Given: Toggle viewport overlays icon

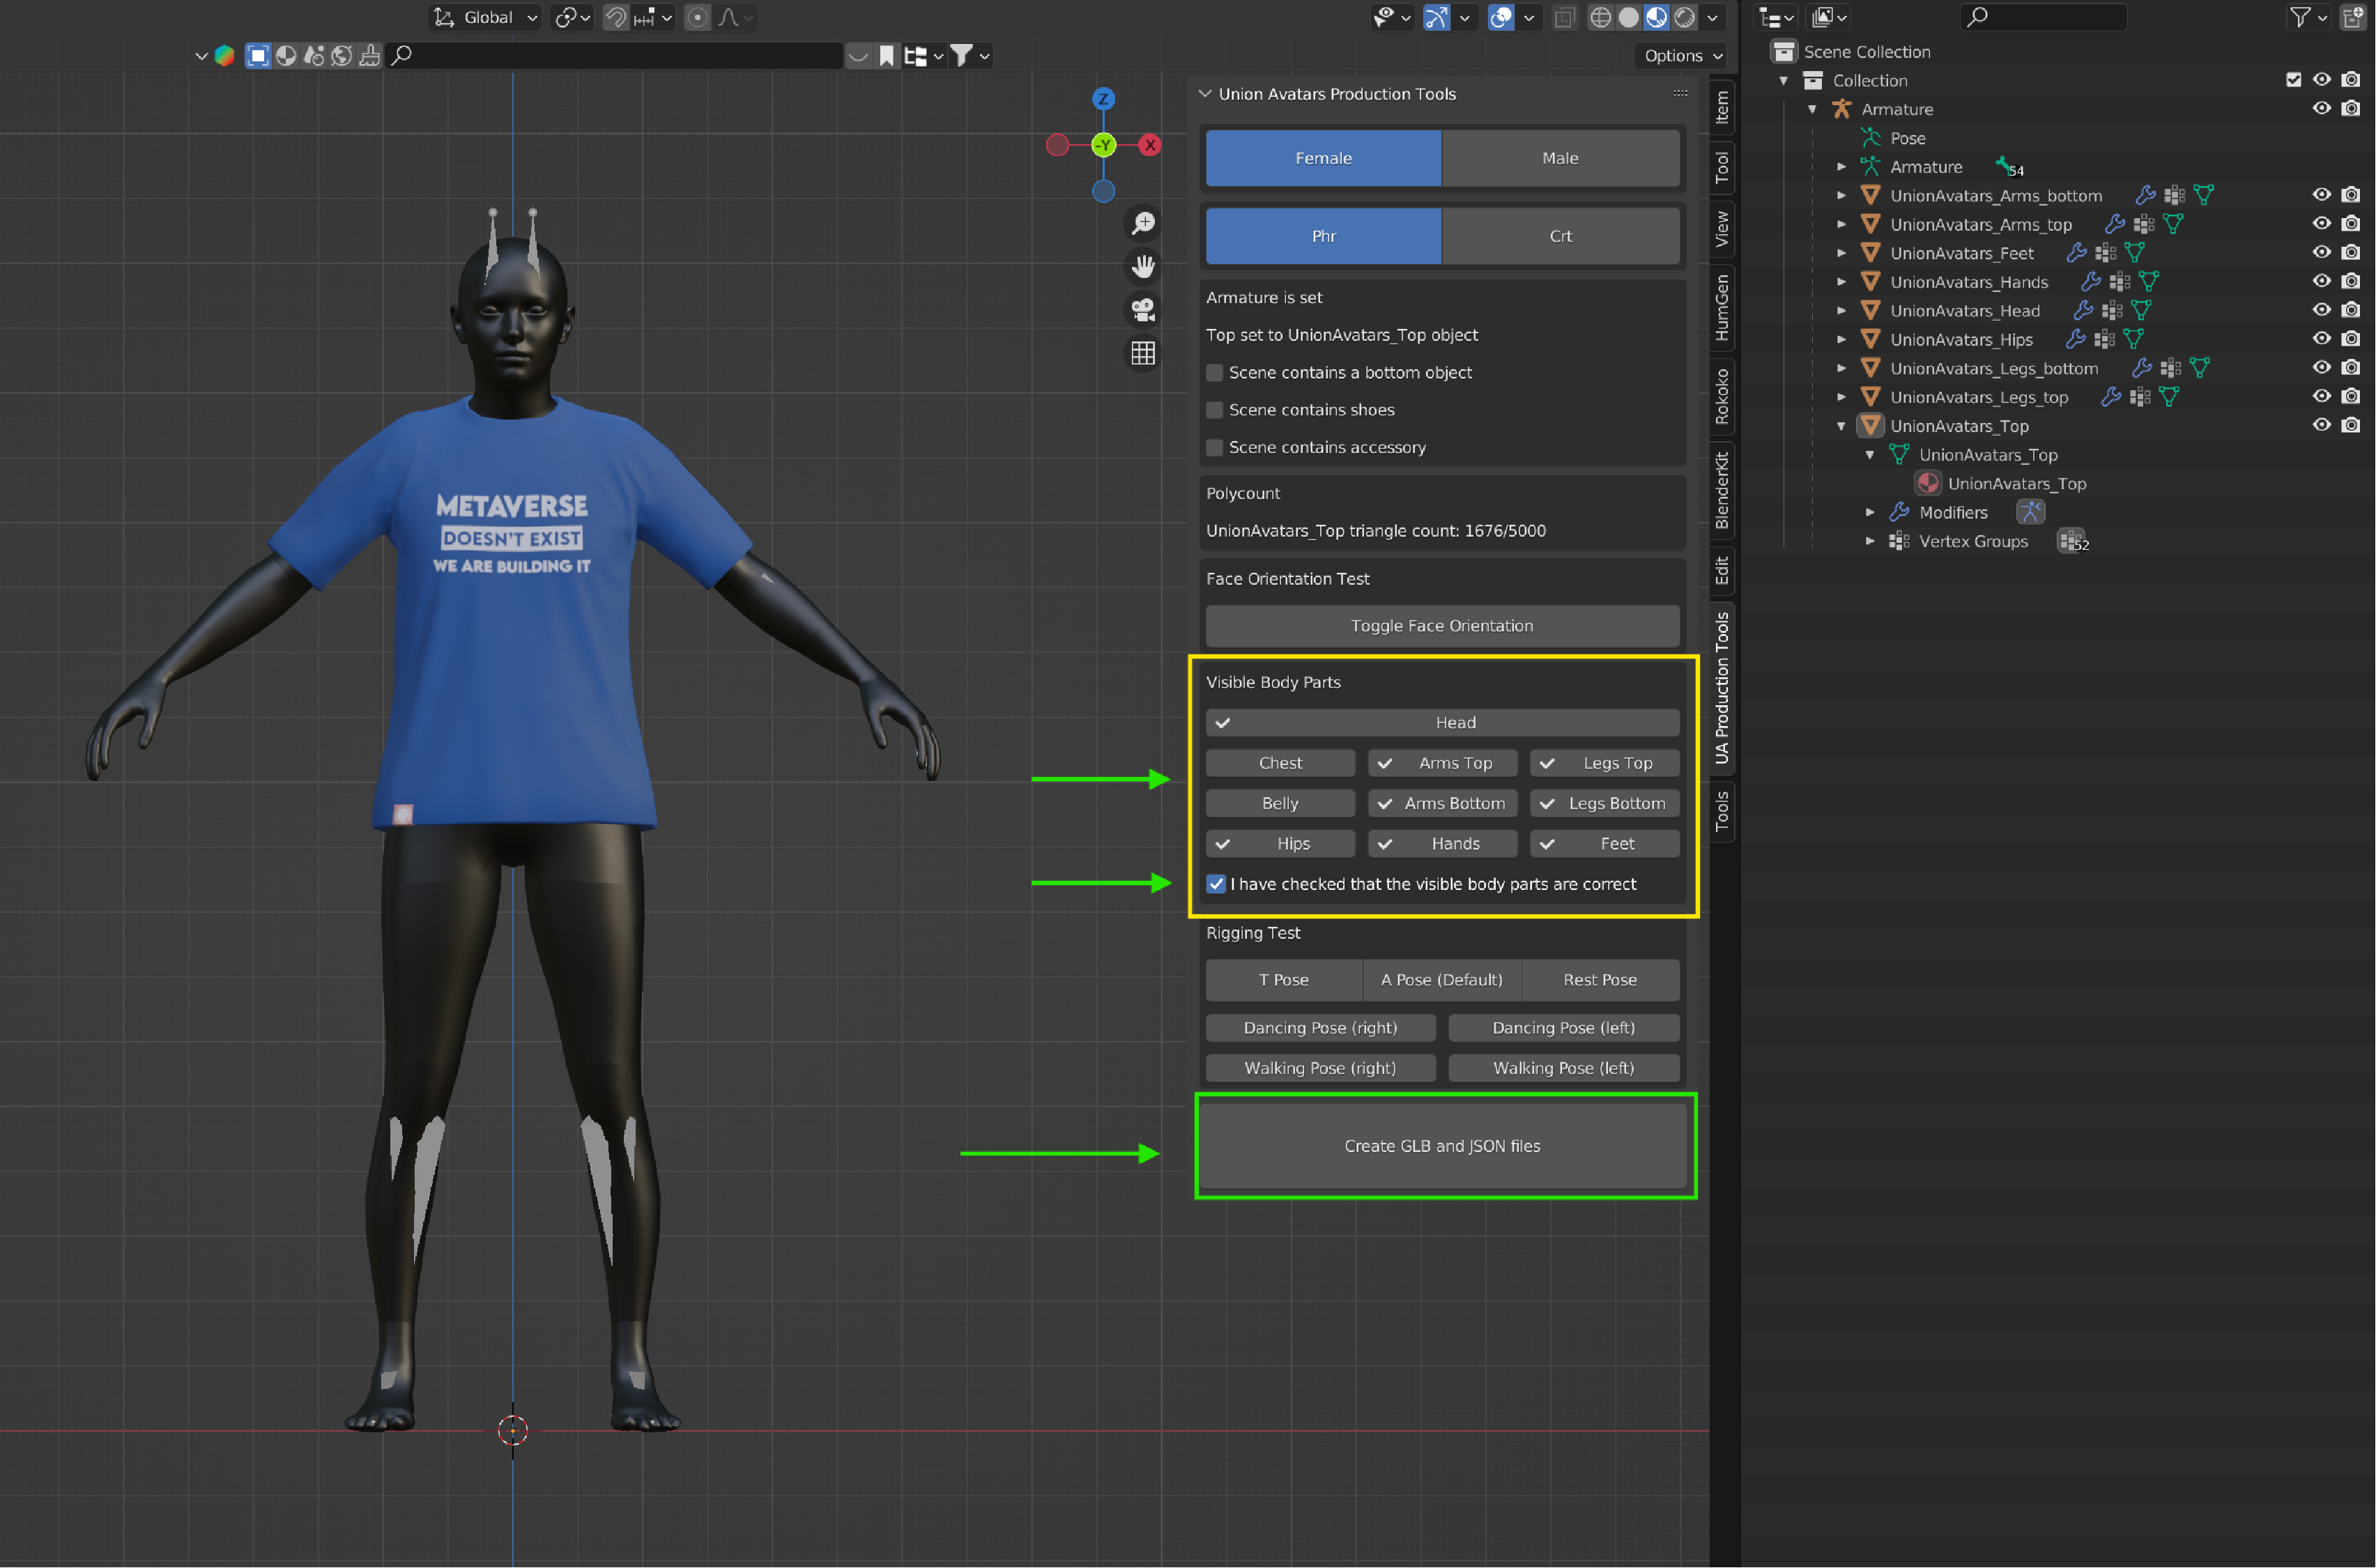Looking at the screenshot, I should click(1501, 17).
